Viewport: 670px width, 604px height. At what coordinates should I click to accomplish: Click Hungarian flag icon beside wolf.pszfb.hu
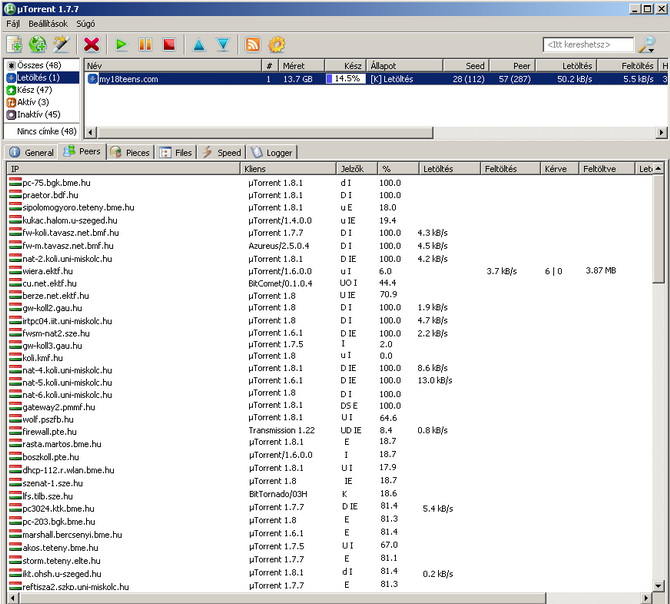click(15, 419)
